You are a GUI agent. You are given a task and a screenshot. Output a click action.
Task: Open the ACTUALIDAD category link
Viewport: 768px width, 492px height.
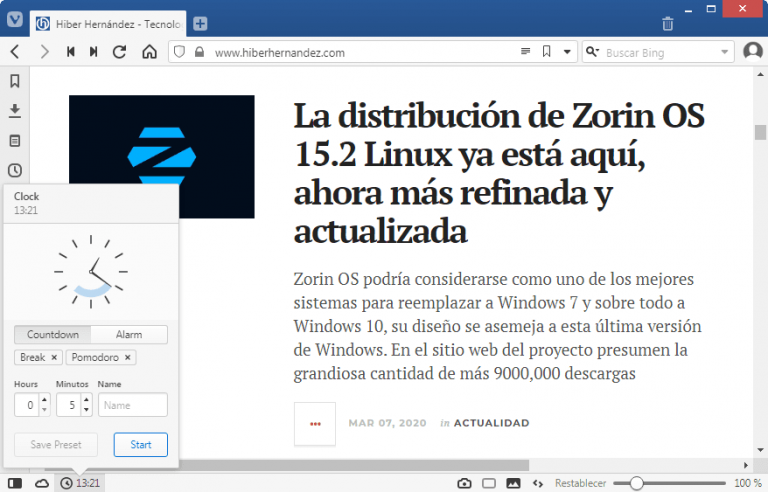tap(491, 423)
